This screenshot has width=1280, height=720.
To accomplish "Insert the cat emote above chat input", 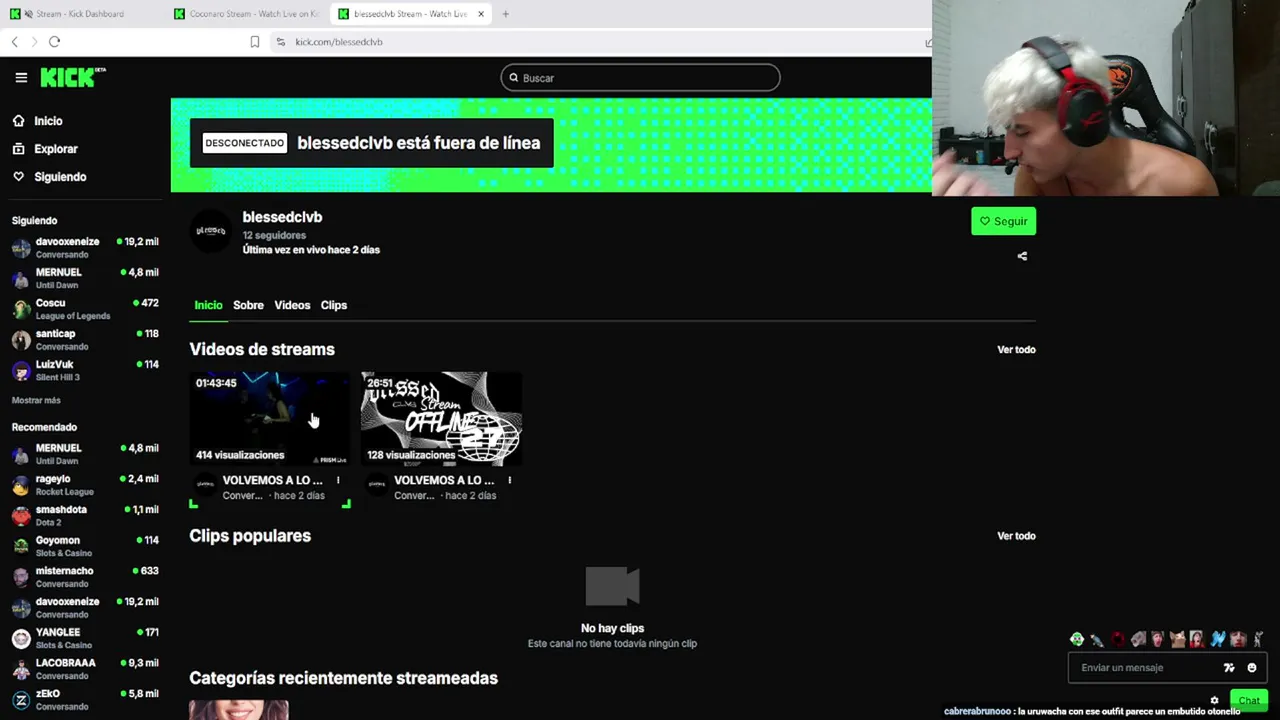I will click(1177, 639).
